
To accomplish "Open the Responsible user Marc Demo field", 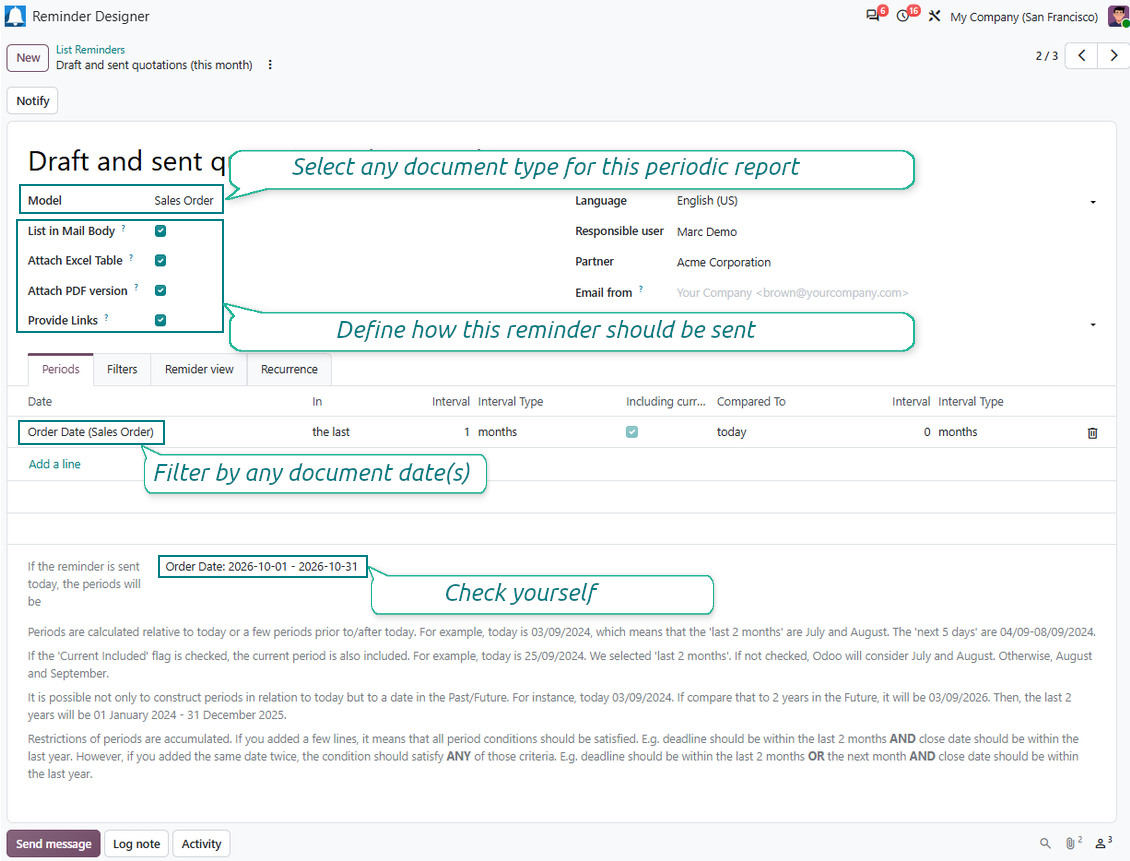I will (706, 232).
